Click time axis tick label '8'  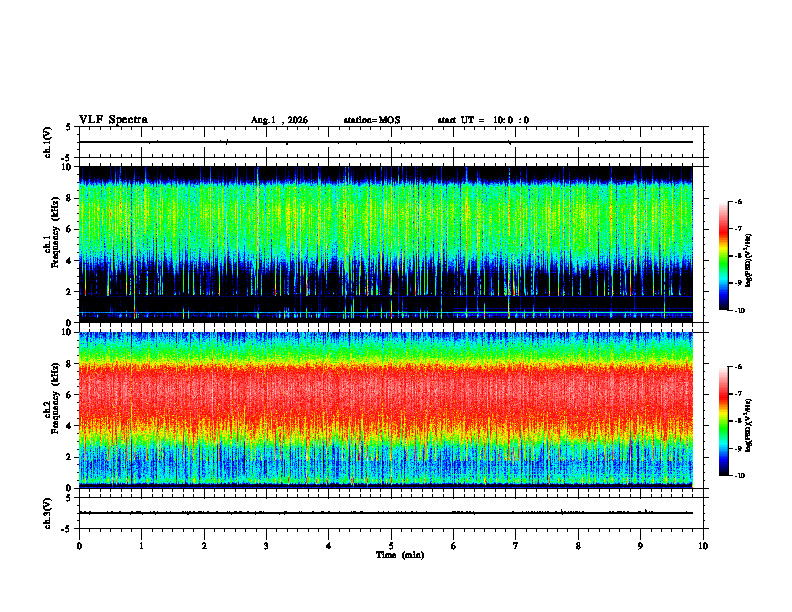(x=578, y=546)
